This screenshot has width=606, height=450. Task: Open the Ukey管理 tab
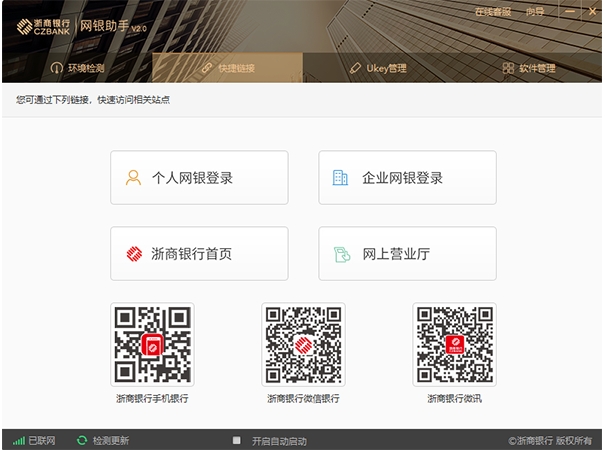pos(378,68)
